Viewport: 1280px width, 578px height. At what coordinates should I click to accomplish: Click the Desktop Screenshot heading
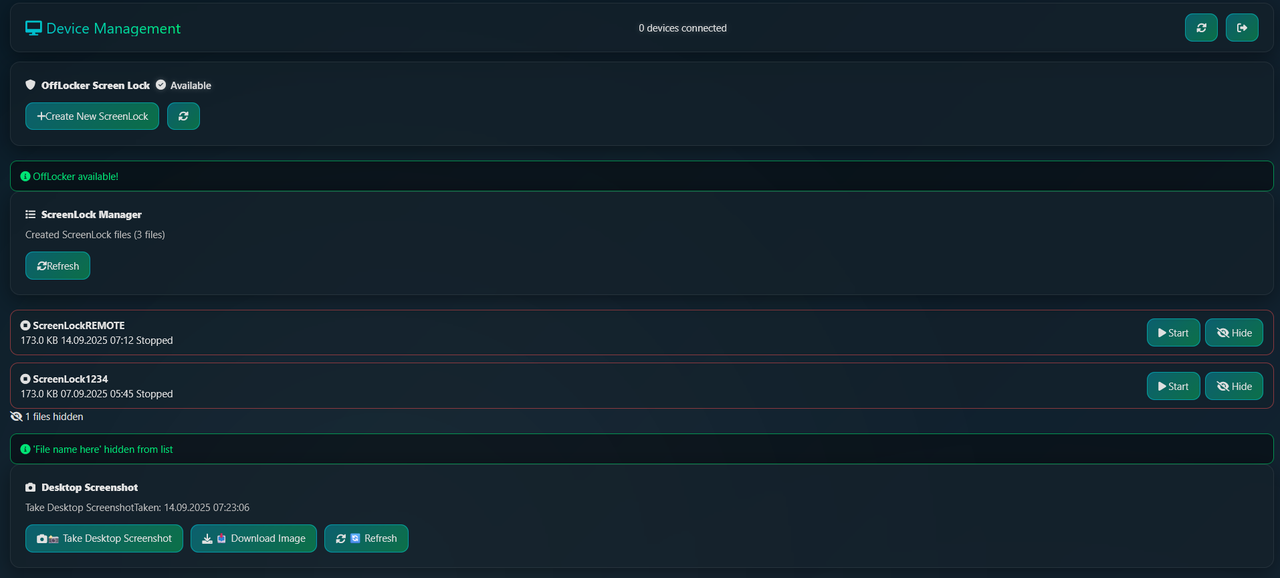92,487
